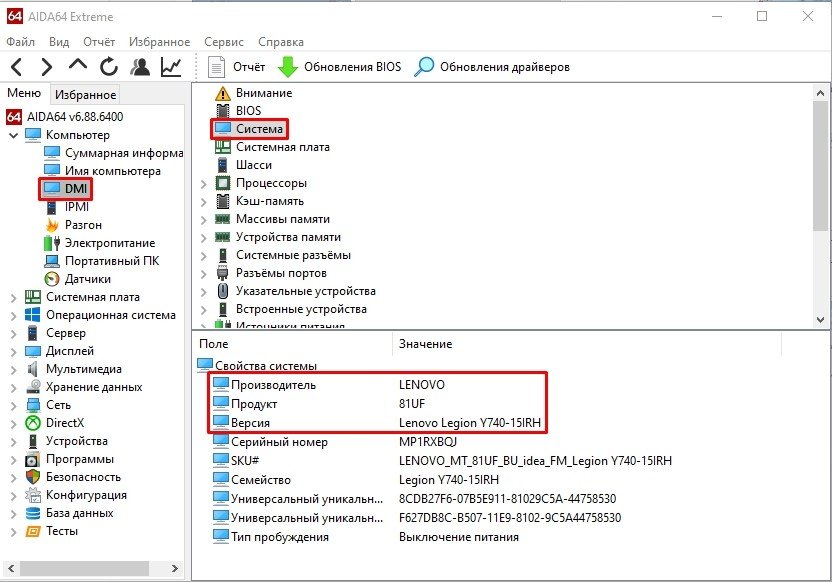Expand the Сеть node

click(14, 406)
